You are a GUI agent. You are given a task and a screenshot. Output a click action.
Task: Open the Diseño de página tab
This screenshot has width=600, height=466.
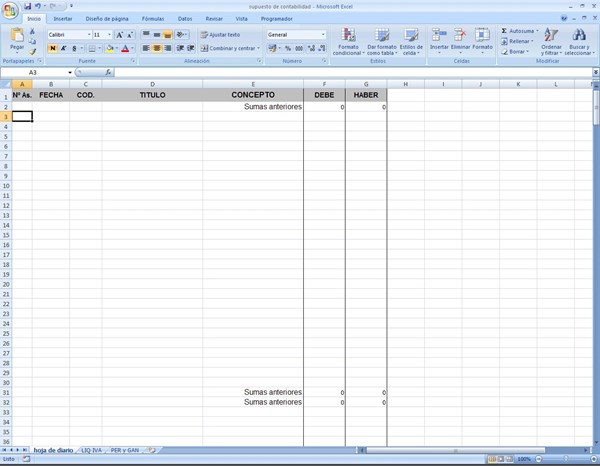point(107,19)
